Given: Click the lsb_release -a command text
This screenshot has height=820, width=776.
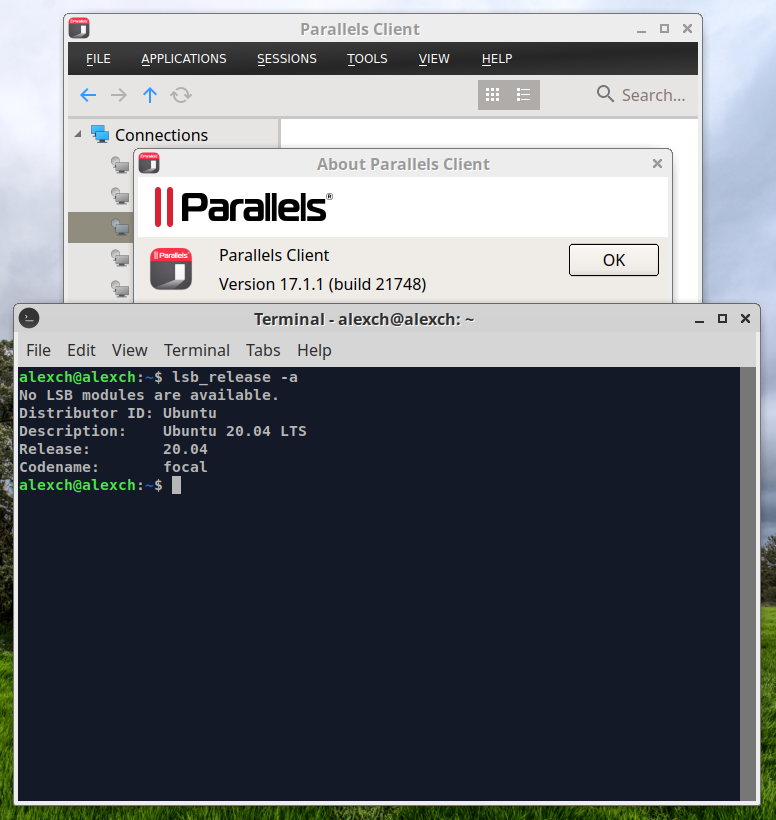Looking at the screenshot, I should (x=235, y=377).
